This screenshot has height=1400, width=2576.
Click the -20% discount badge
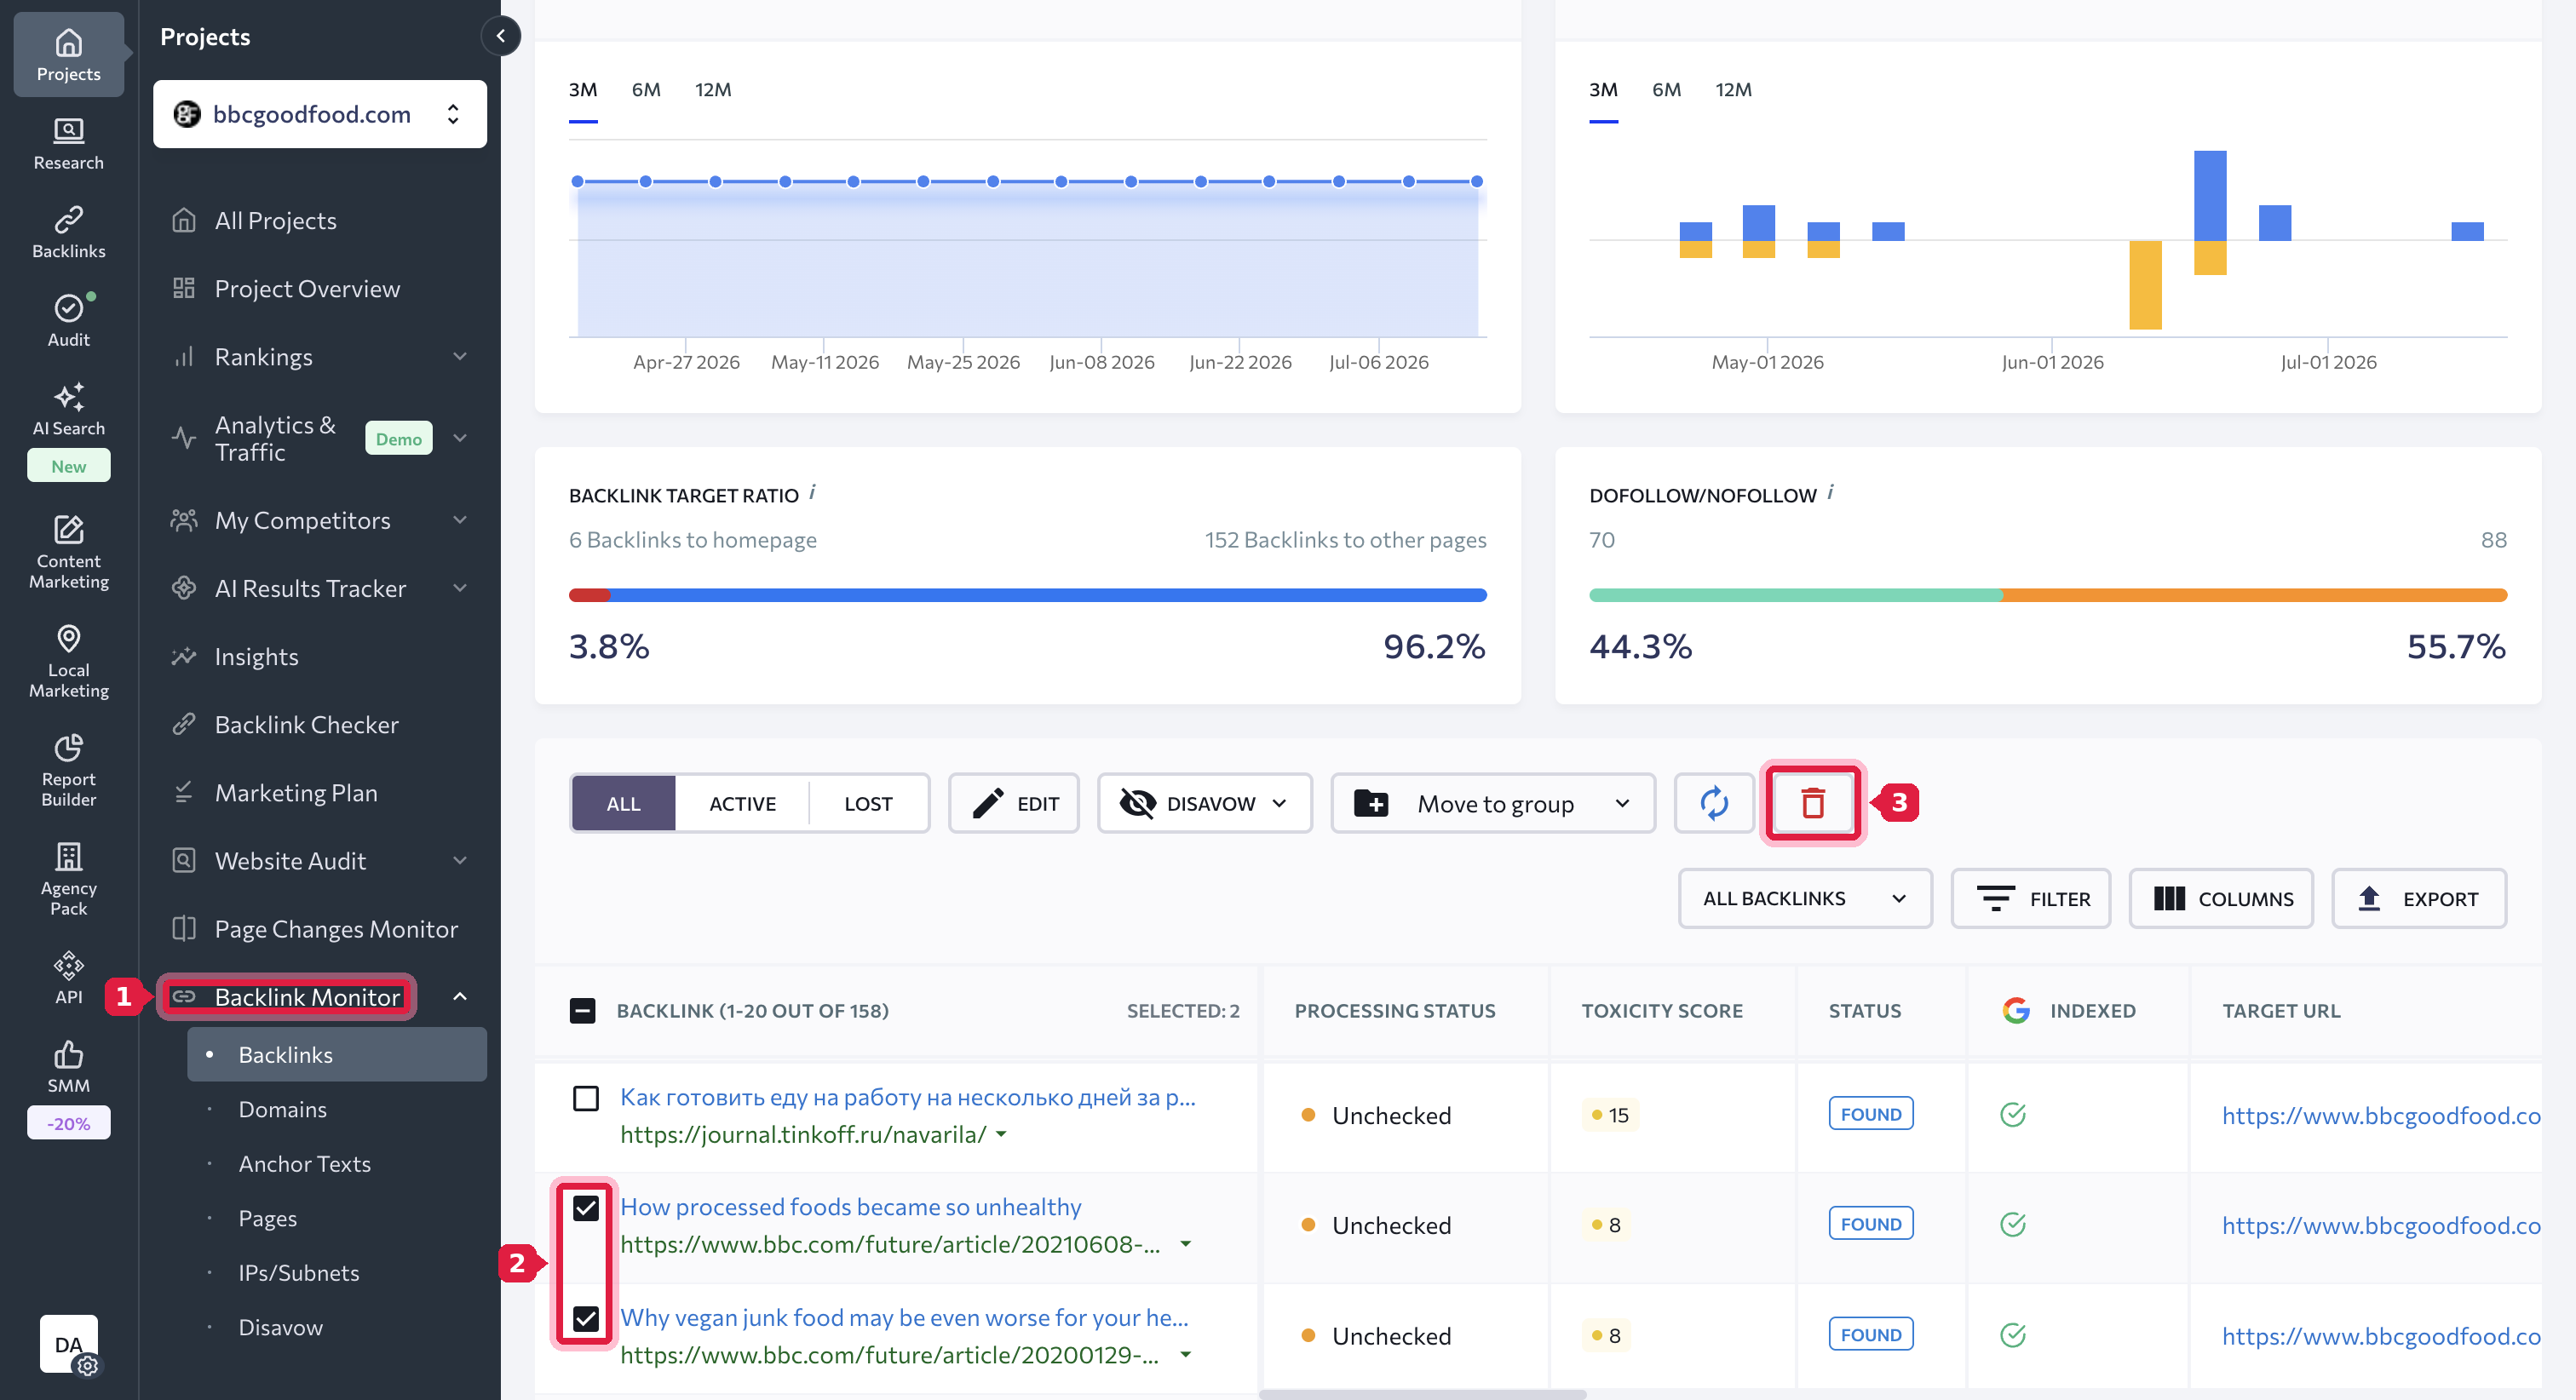click(68, 1123)
